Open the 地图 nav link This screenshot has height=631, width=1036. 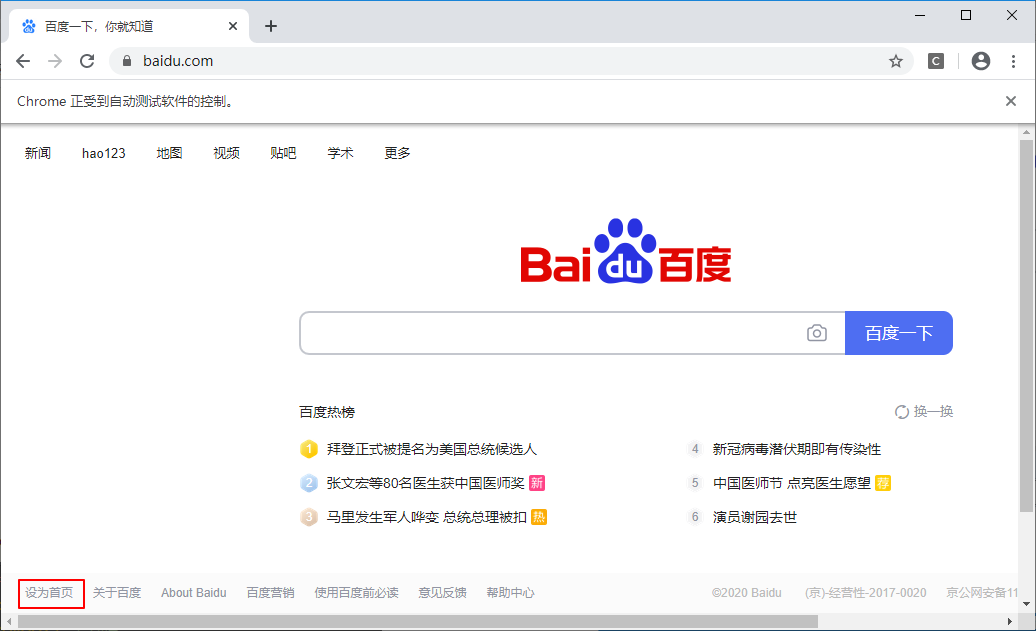[x=169, y=153]
